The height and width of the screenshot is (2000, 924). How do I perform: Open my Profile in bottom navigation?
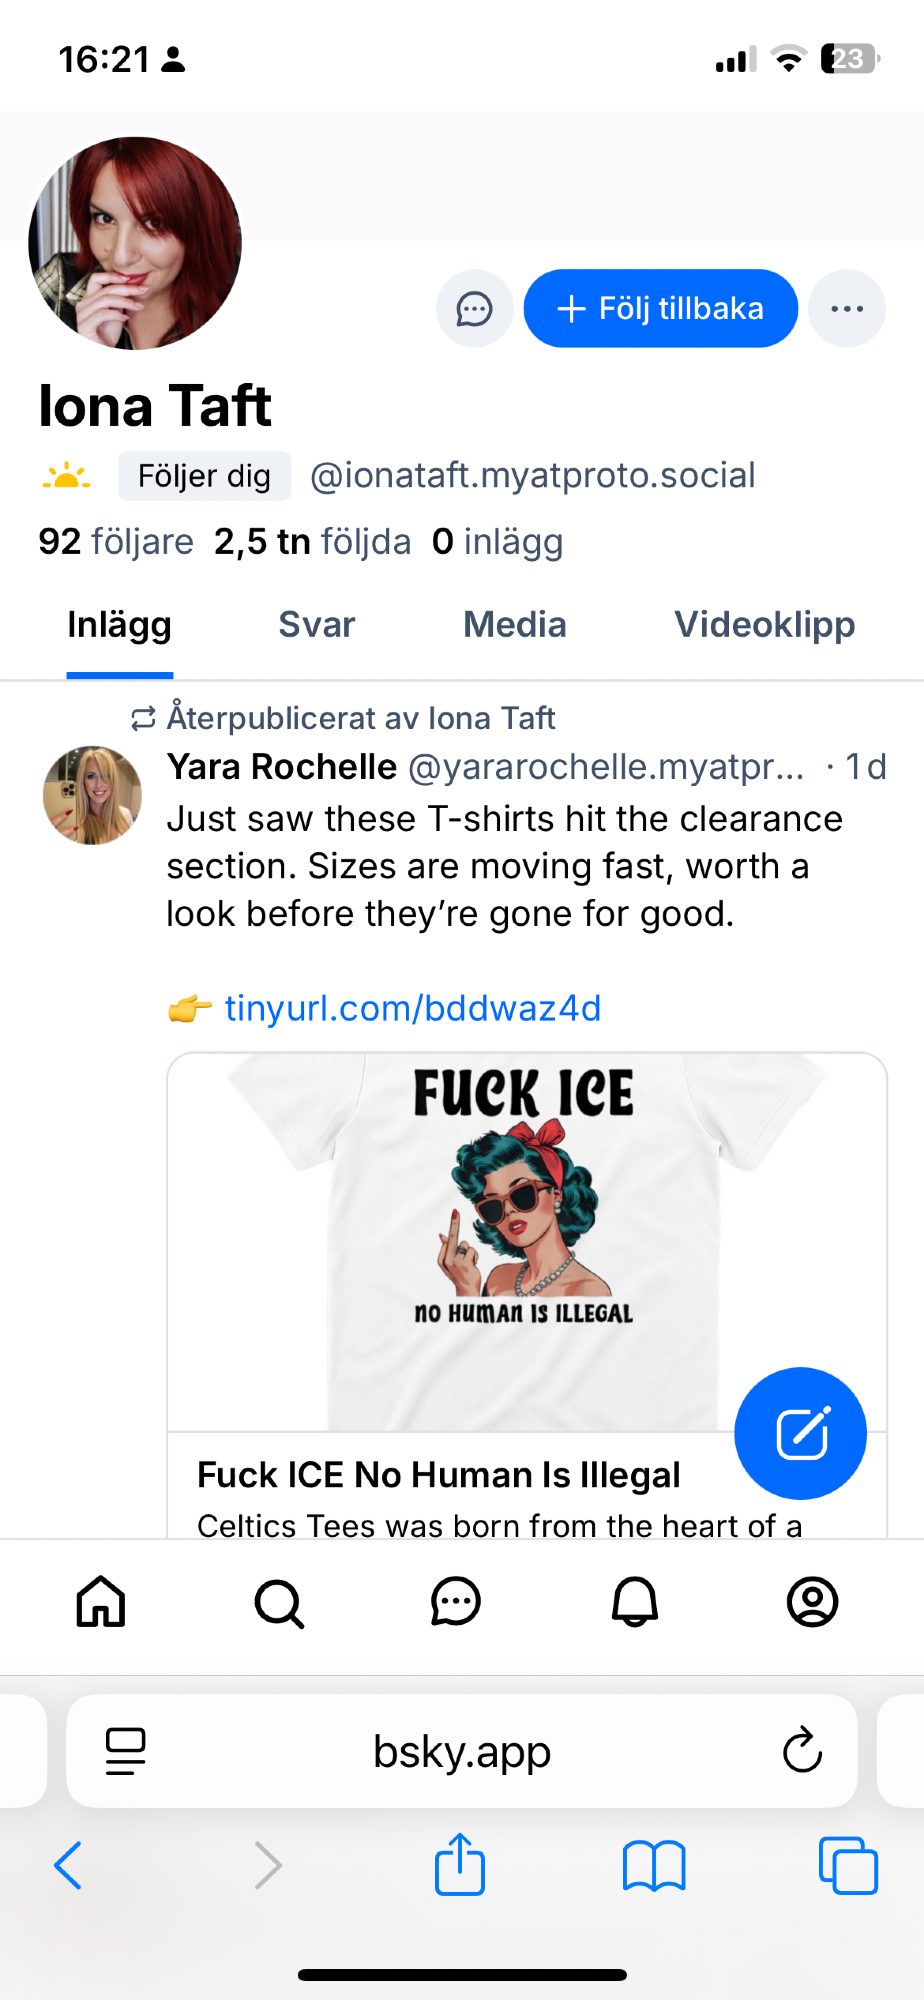(x=812, y=1602)
